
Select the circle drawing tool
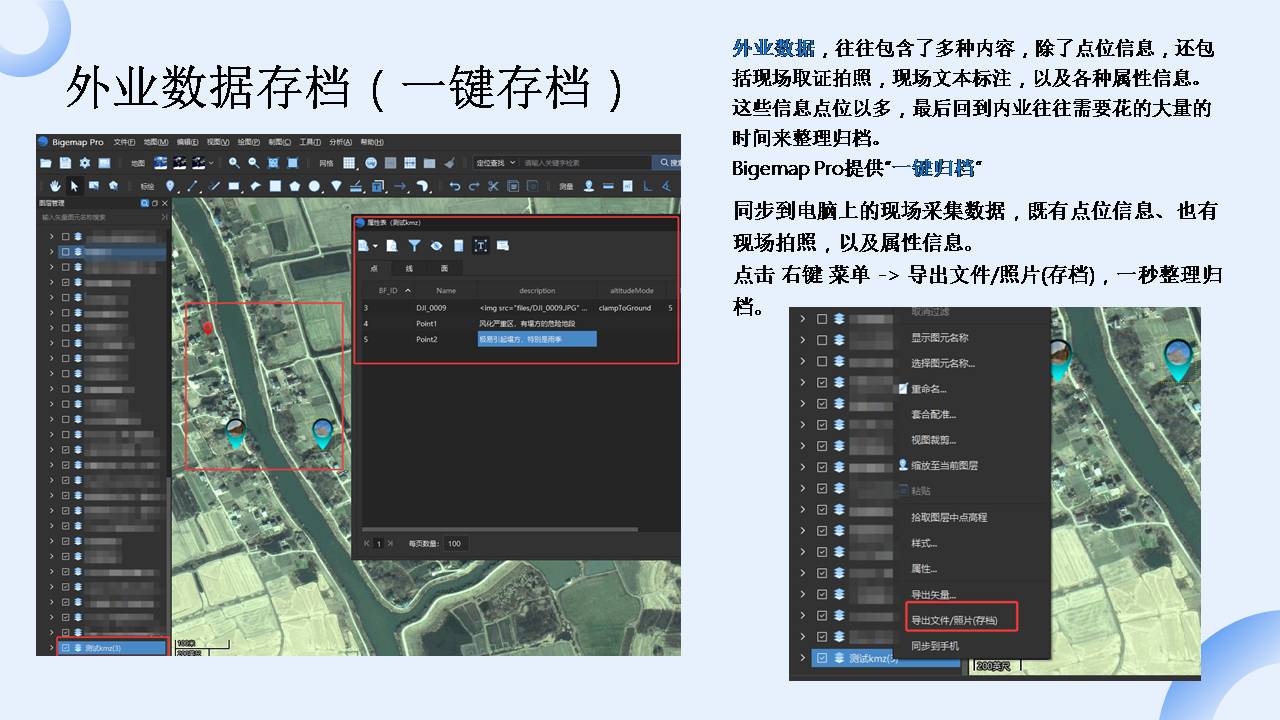pos(315,185)
